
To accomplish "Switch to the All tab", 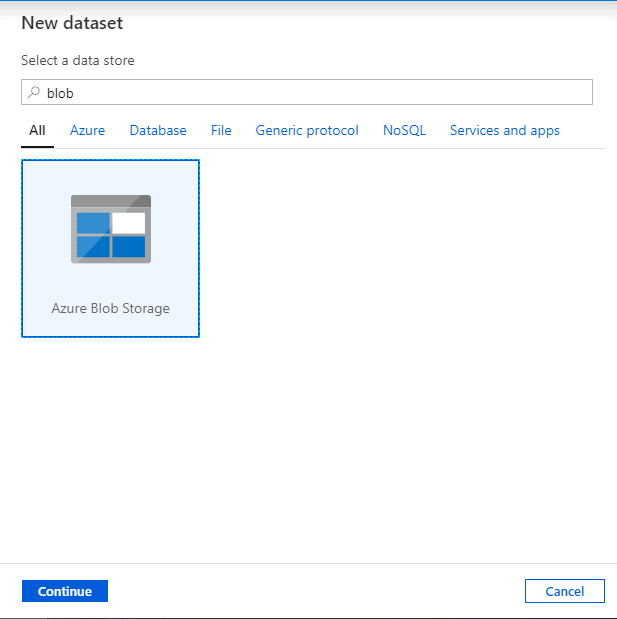I will pyautogui.click(x=37, y=130).
